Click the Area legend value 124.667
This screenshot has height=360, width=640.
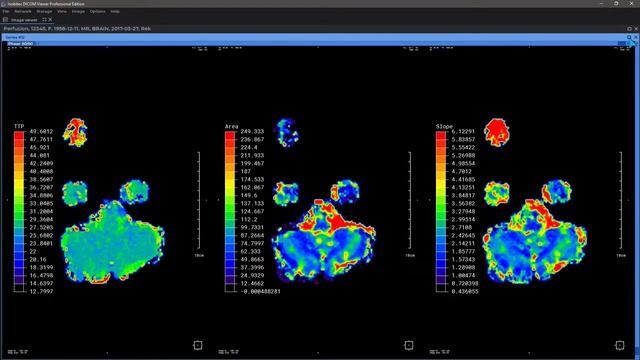tap(252, 211)
